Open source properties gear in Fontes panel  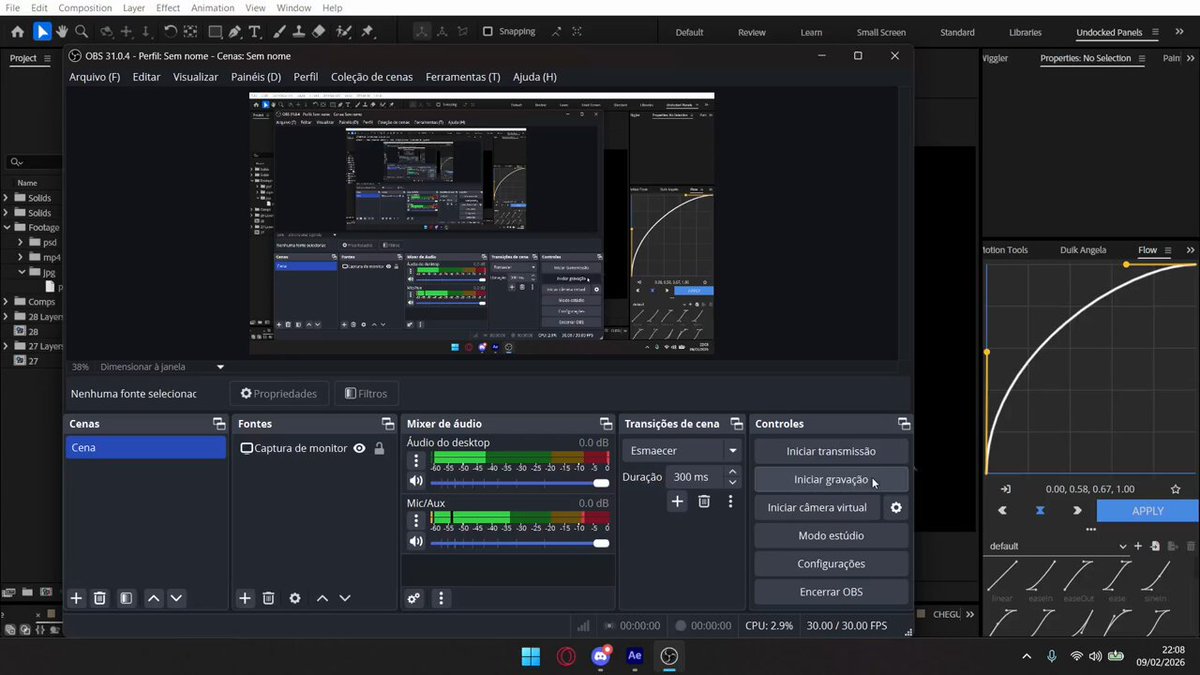294,598
